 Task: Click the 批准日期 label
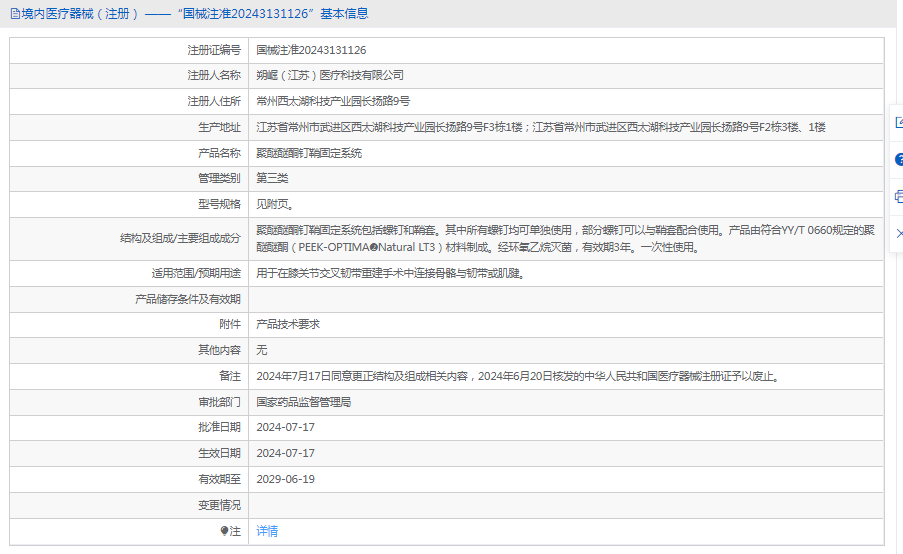click(x=219, y=427)
